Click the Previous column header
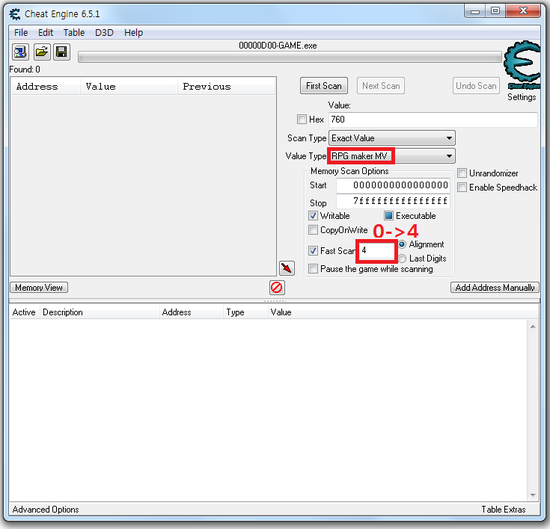 click(x=227, y=87)
